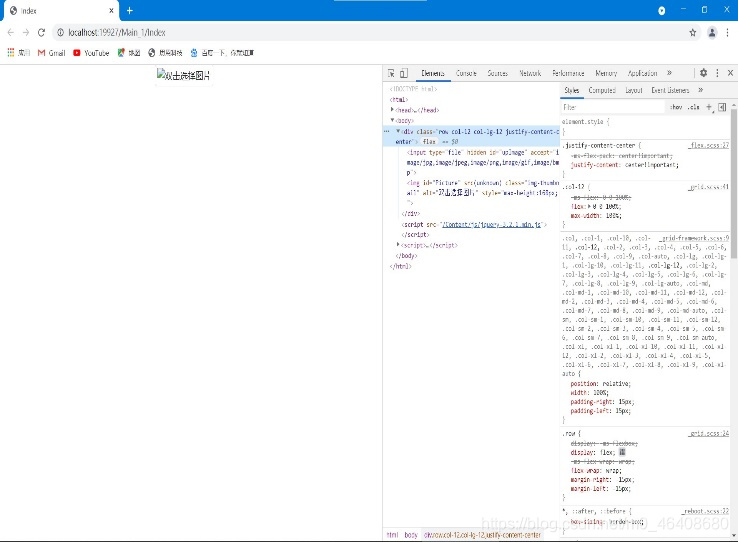Switch to the Elements tab
This screenshot has width=738, height=542.
pos(433,73)
